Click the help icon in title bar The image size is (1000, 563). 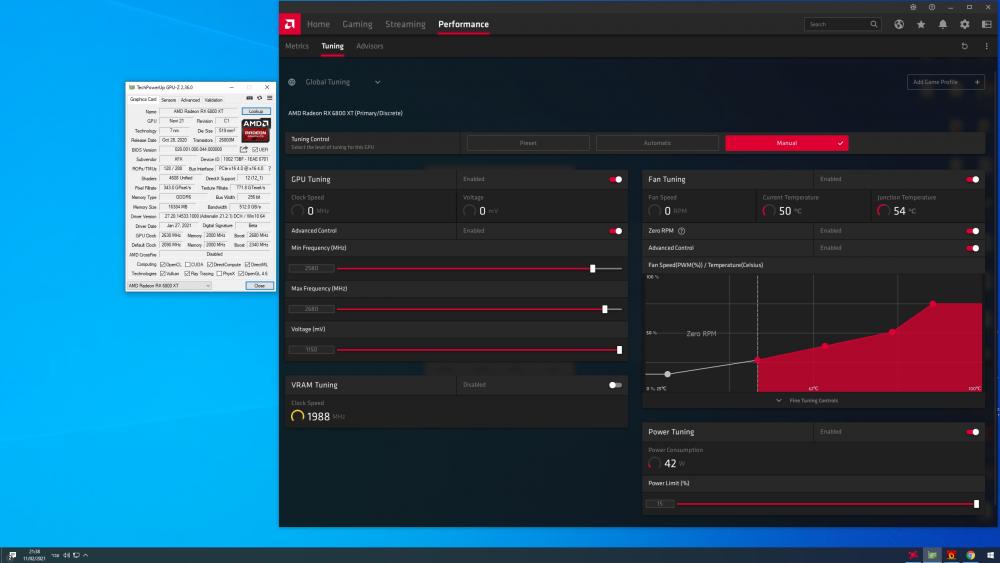[932, 7]
